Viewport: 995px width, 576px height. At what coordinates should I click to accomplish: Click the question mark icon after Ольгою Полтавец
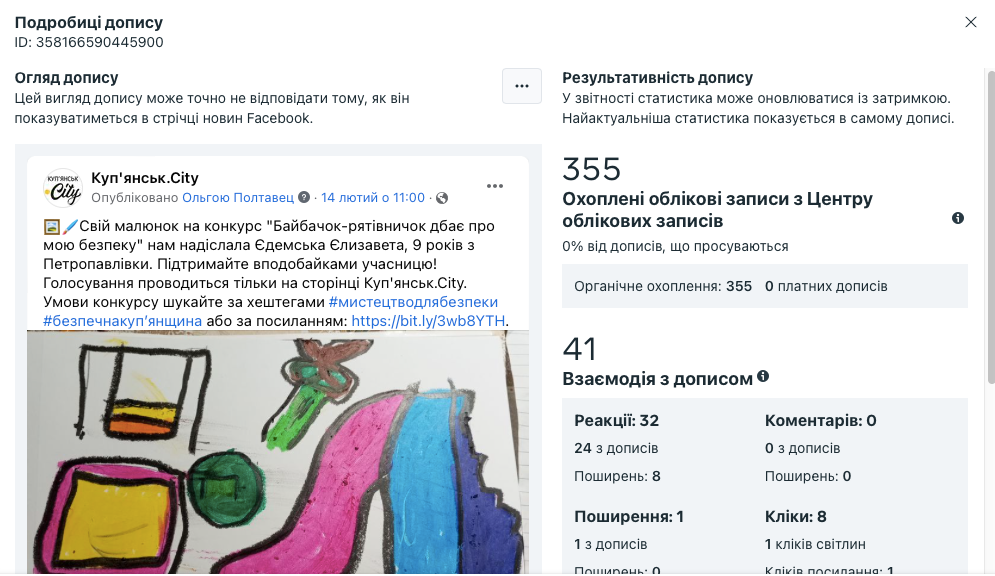(304, 197)
